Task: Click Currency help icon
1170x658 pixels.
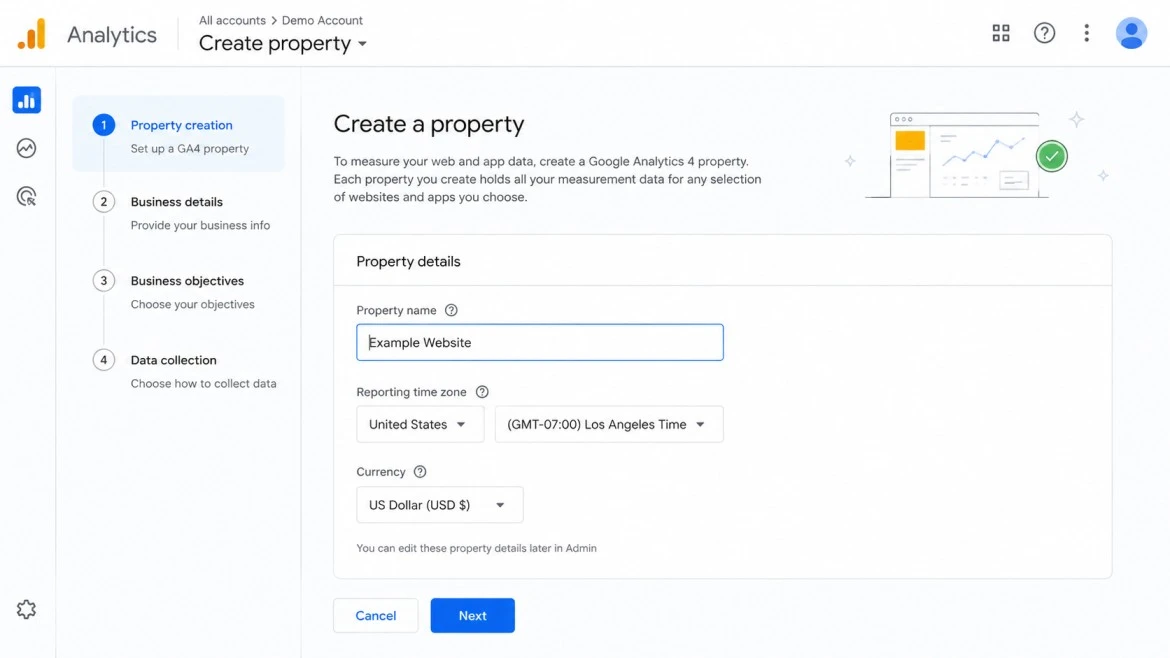Action: 420,471
